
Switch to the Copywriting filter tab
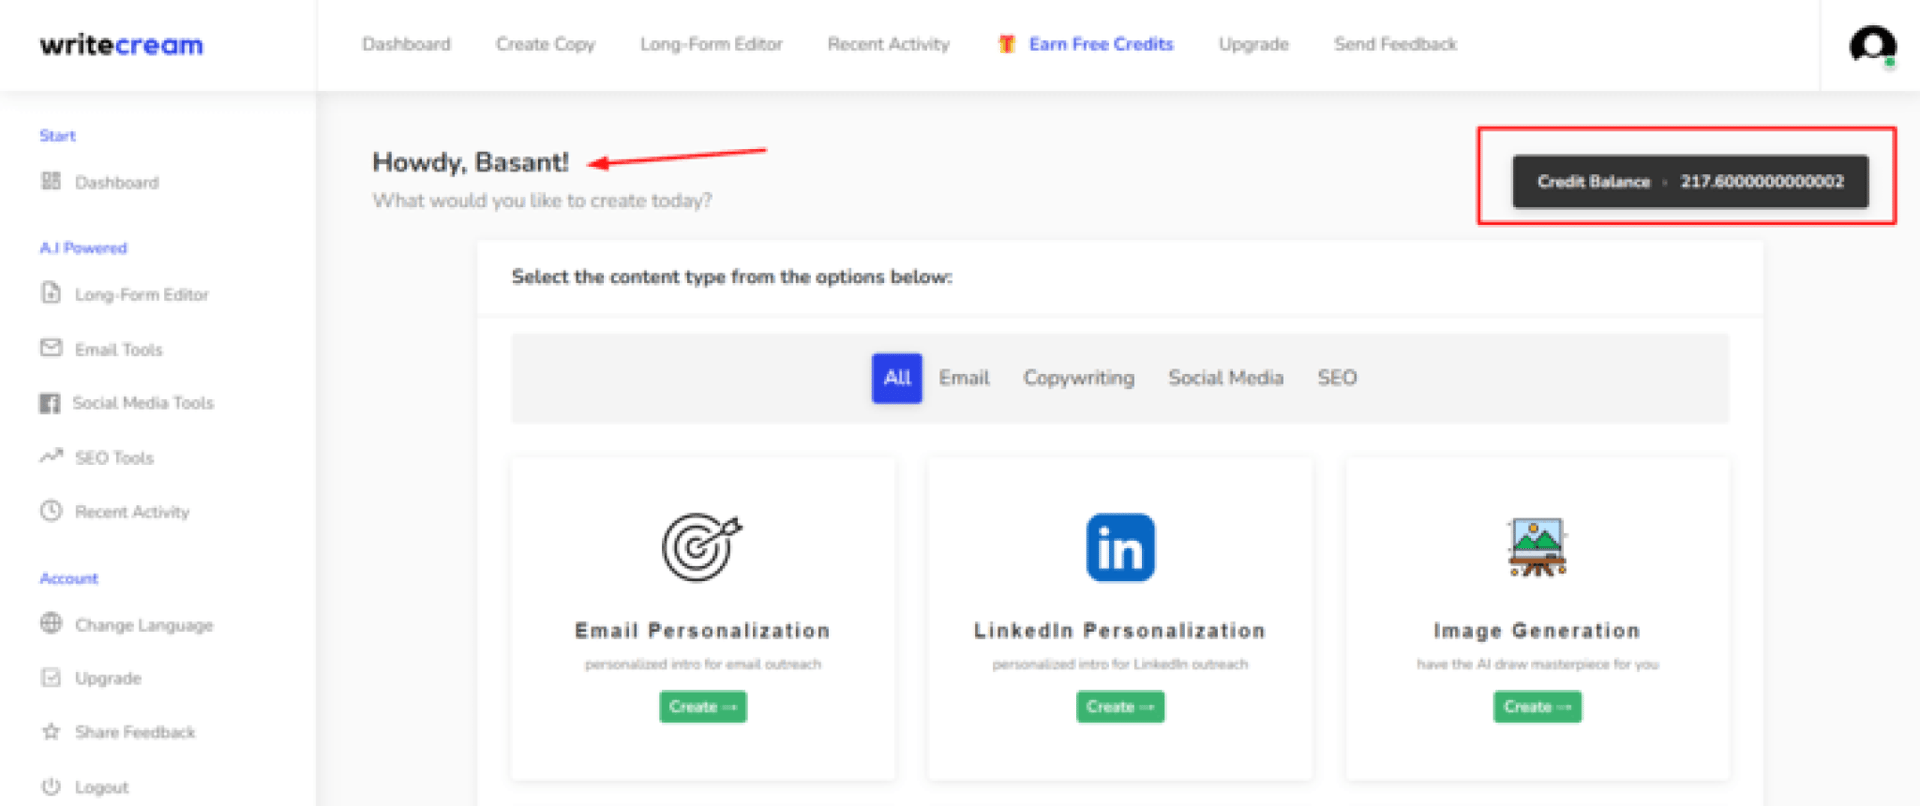[1078, 378]
